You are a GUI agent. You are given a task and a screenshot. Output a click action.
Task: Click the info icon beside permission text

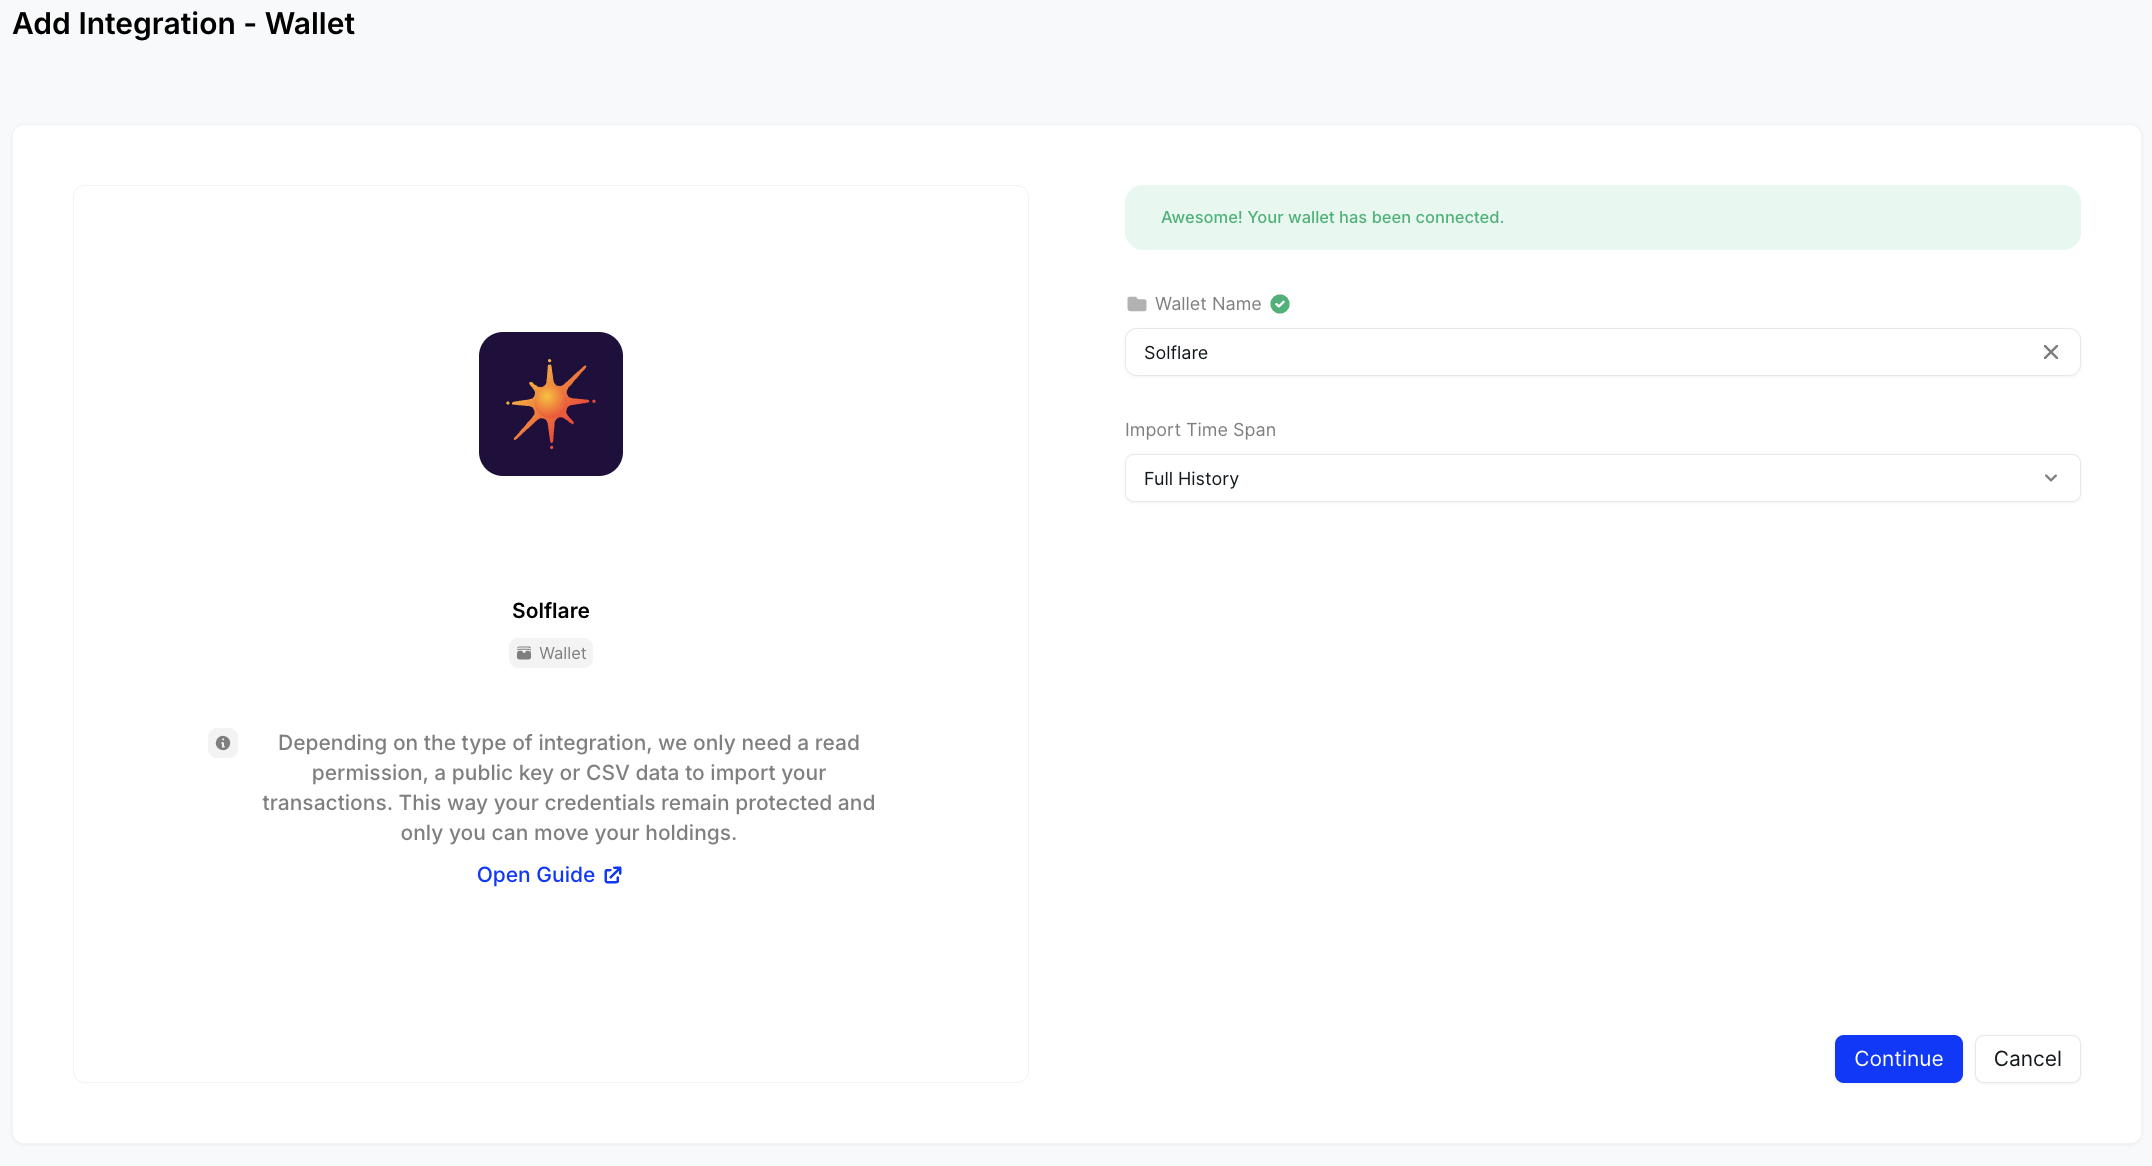223,743
